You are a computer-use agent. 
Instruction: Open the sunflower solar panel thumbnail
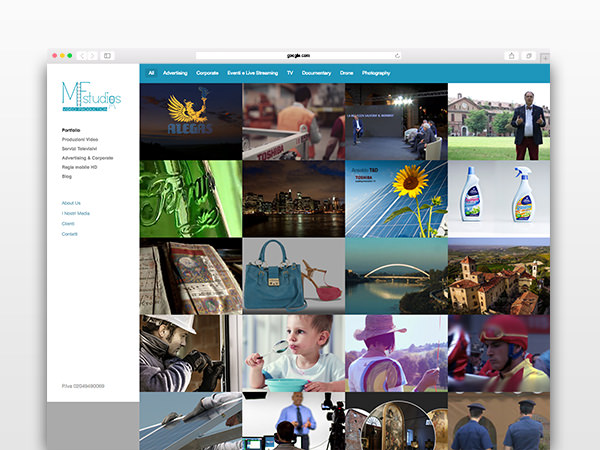pyautogui.click(x=396, y=199)
